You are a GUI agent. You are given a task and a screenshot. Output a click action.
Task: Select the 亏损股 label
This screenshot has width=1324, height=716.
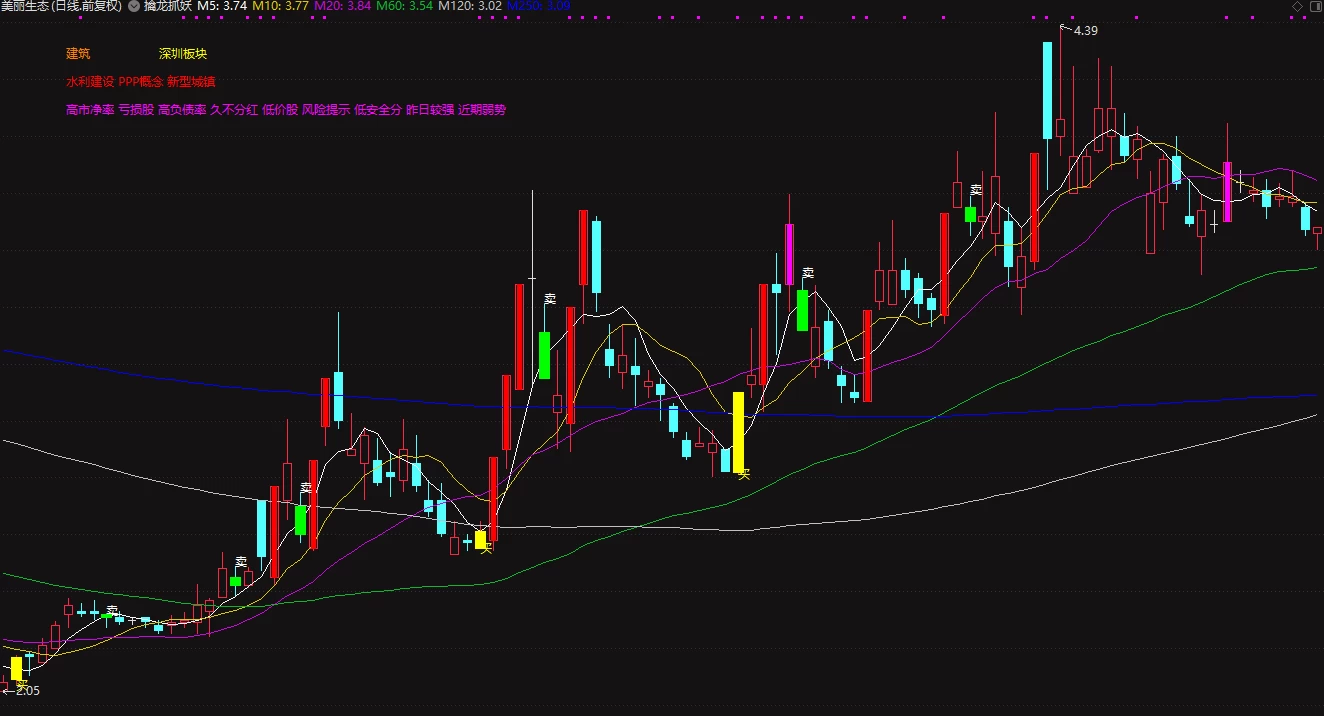click(x=136, y=110)
